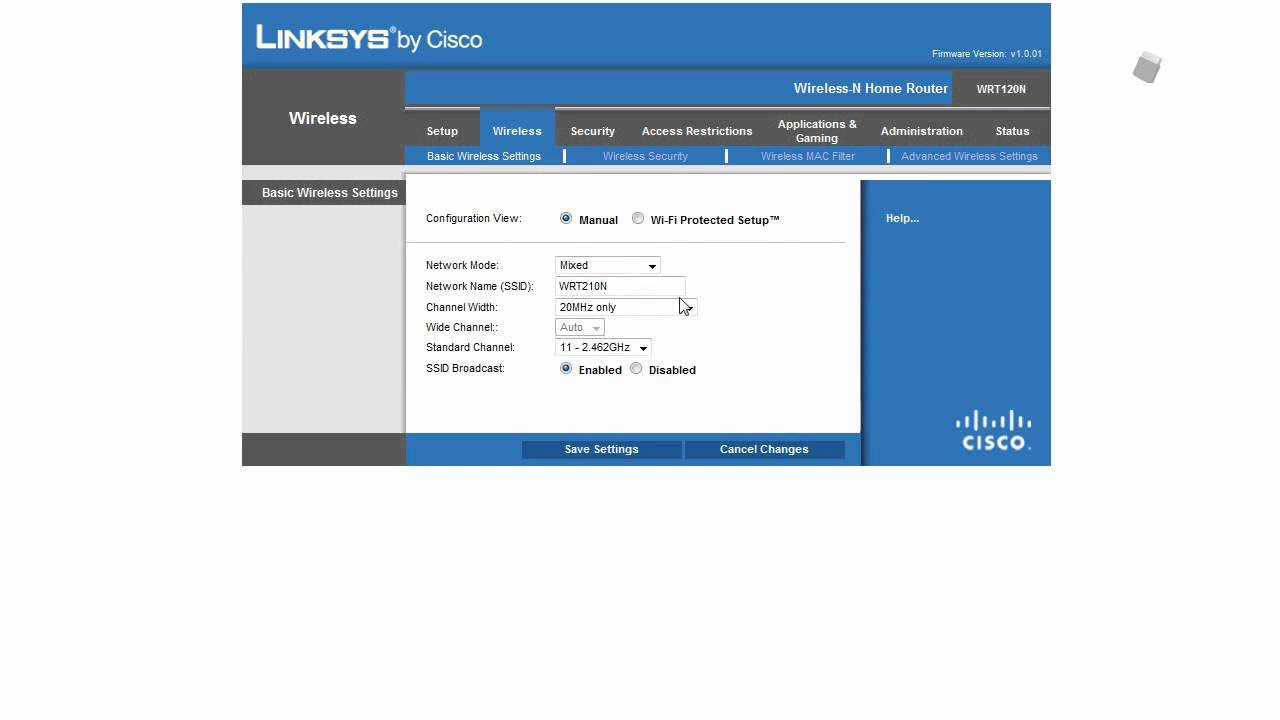Image resolution: width=1280 pixels, height=720 pixels.
Task: Click the Network Mode label
Action: point(462,265)
